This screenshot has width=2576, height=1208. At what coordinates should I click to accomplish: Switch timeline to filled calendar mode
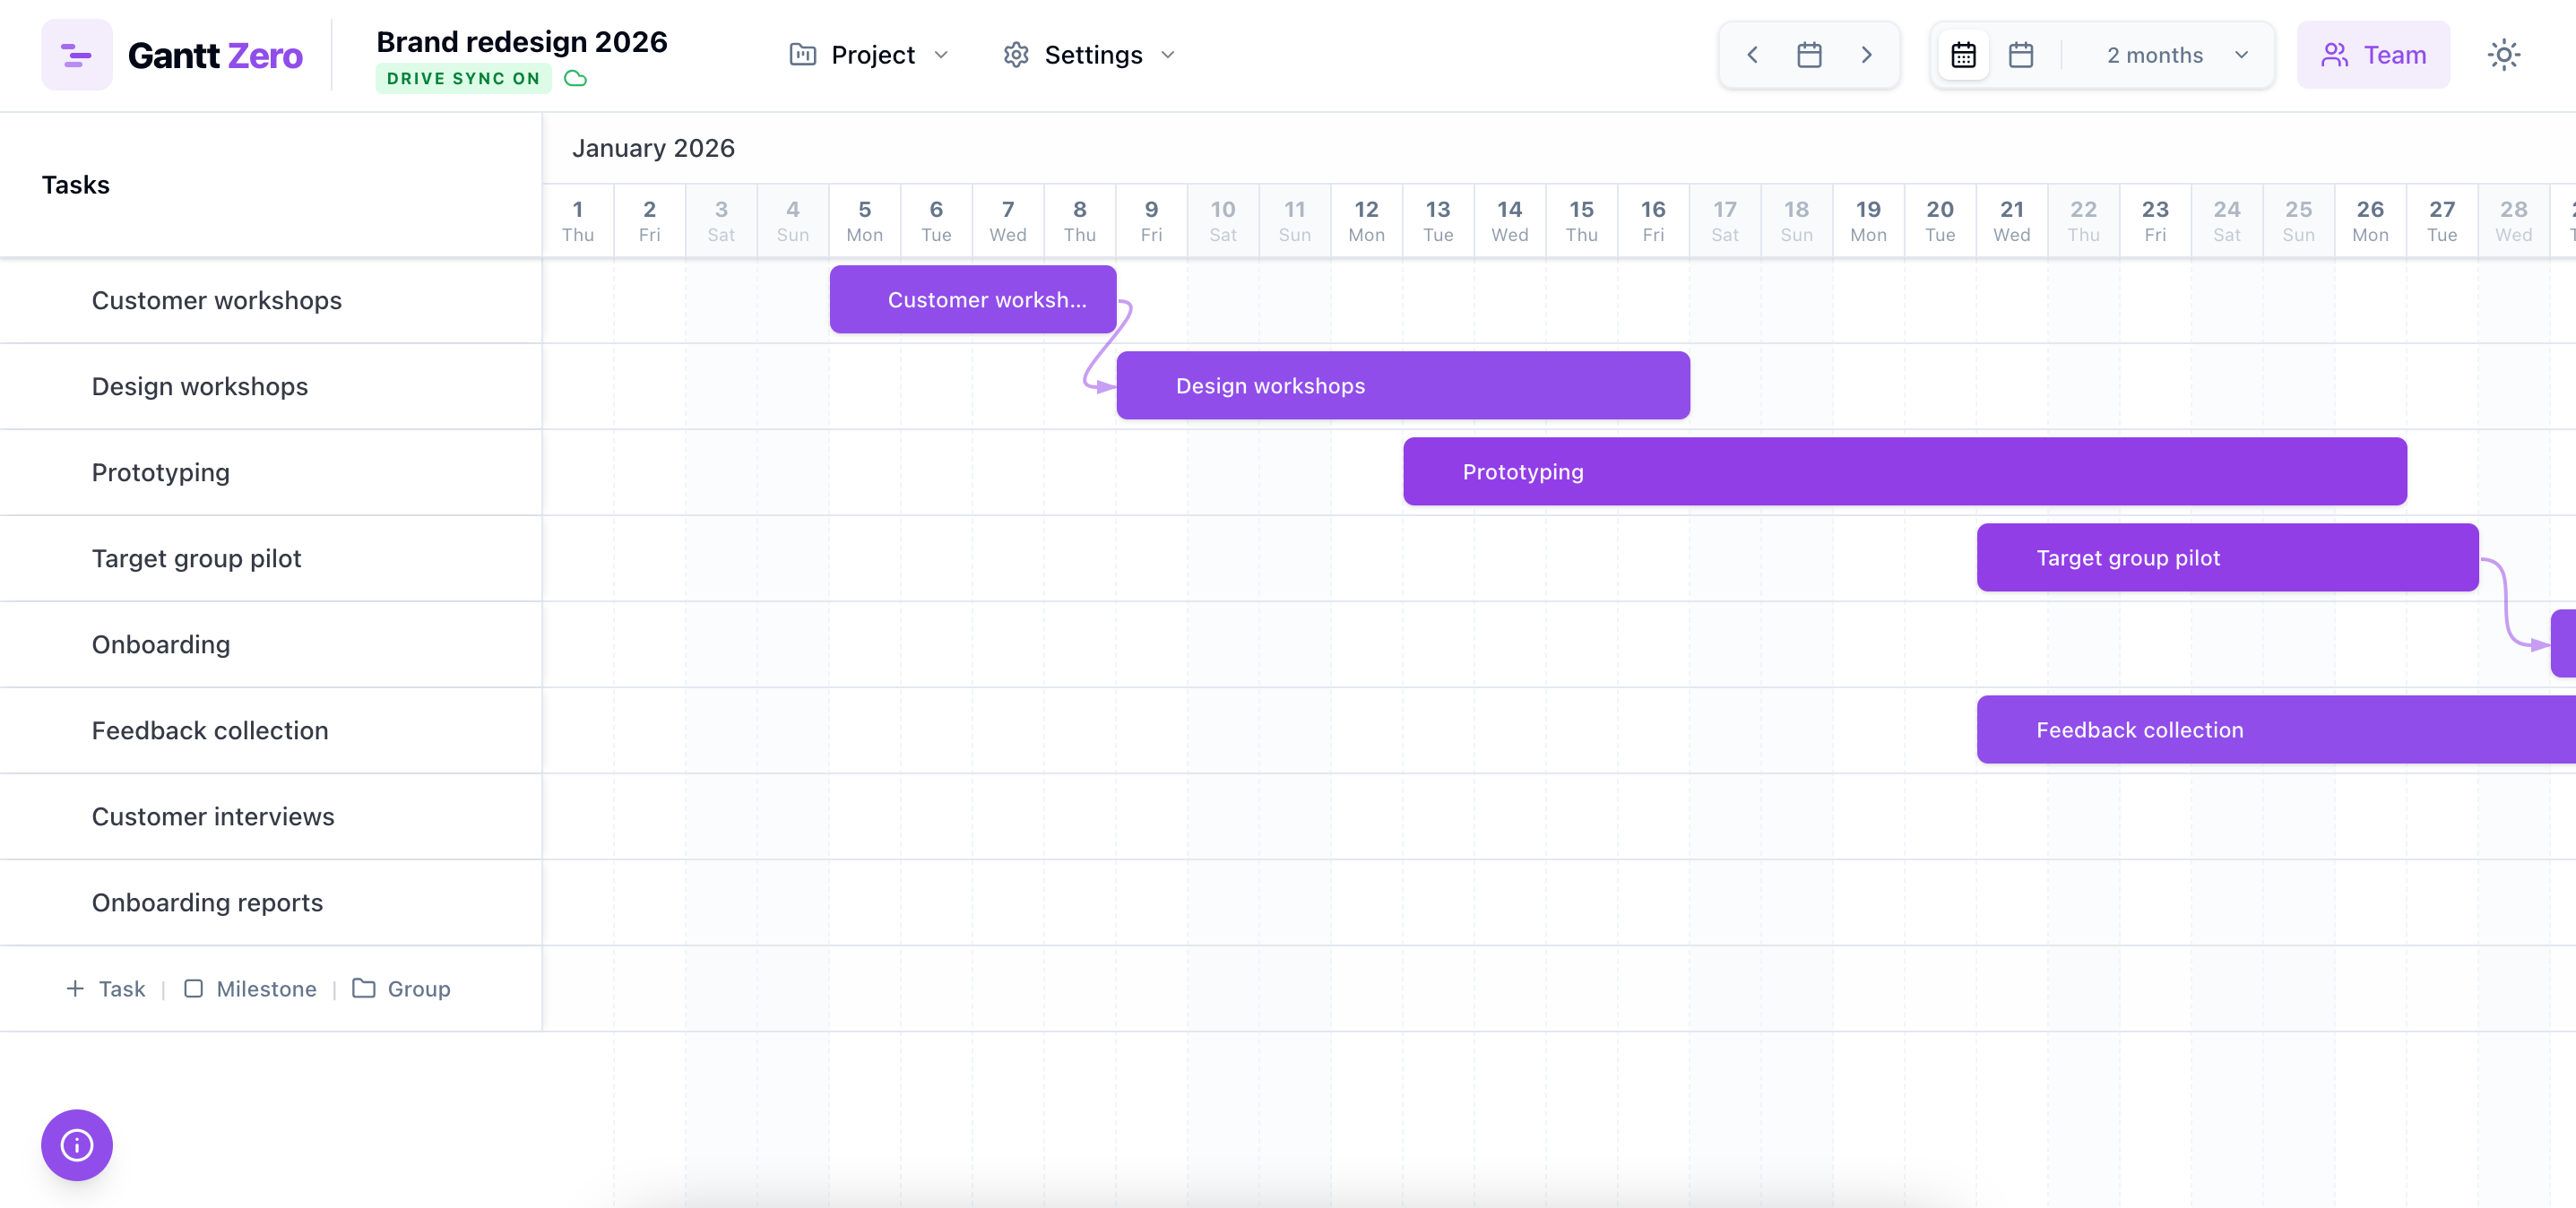[x=1963, y=55]
